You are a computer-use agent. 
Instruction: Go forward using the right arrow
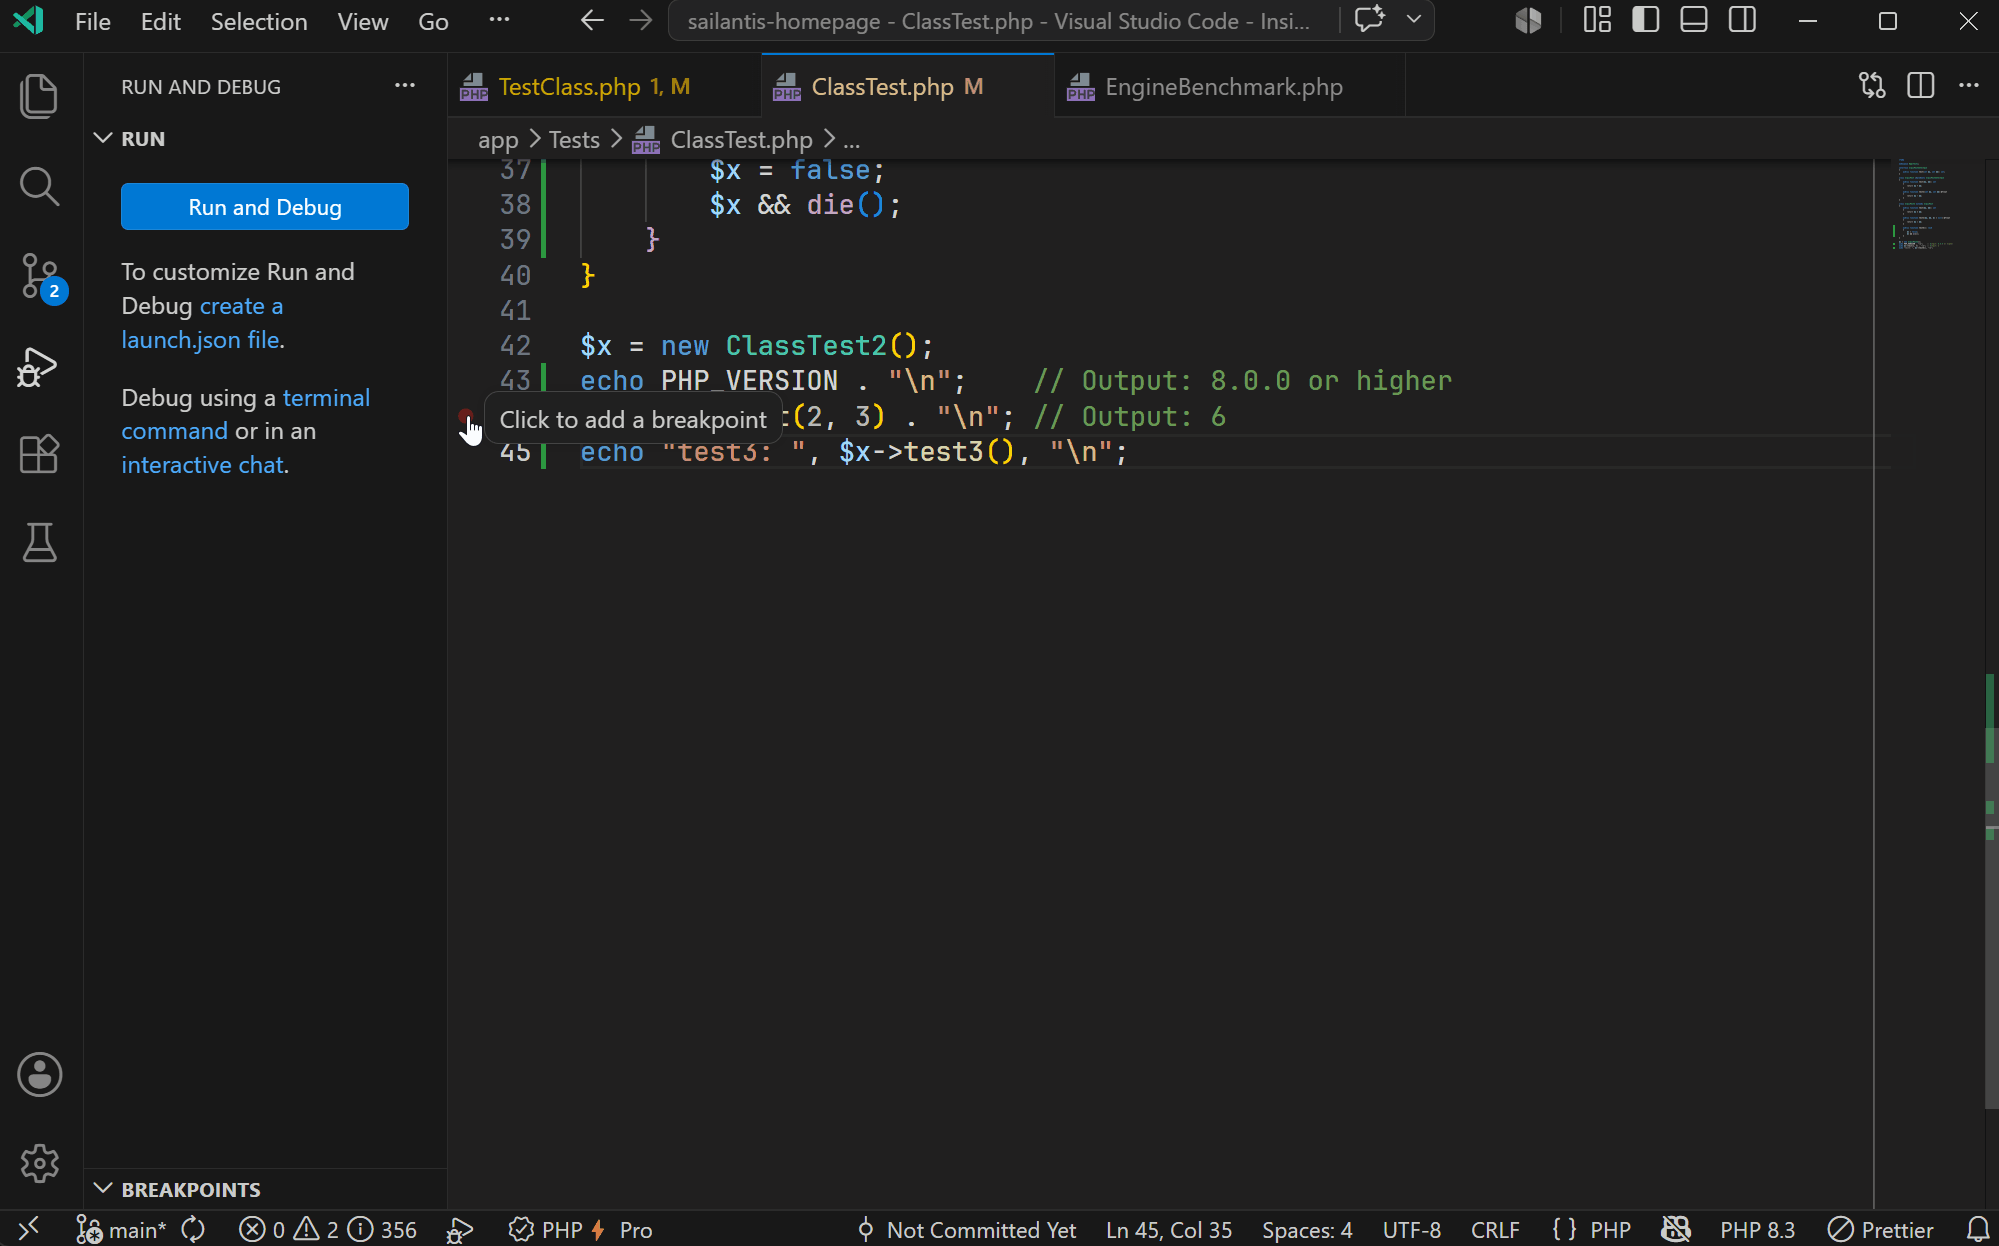click(641, 21)
